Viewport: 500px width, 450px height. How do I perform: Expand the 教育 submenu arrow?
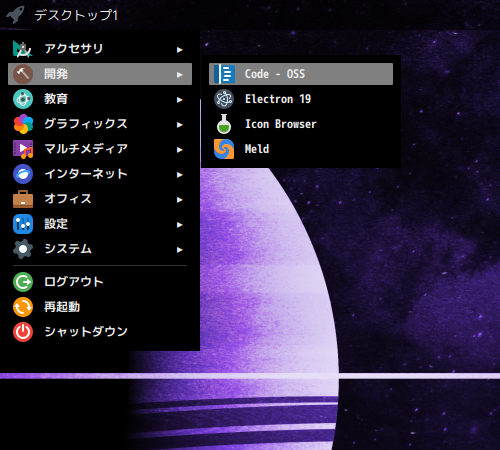(x=180, y=100)
